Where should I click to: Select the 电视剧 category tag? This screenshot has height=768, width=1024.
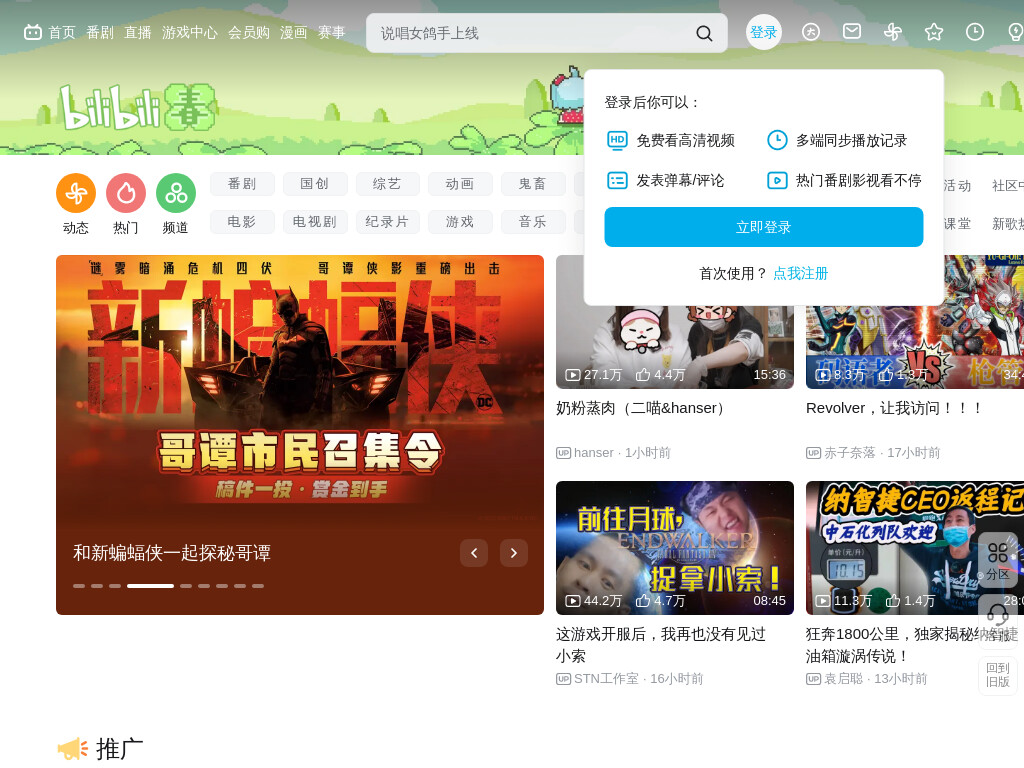315,222
